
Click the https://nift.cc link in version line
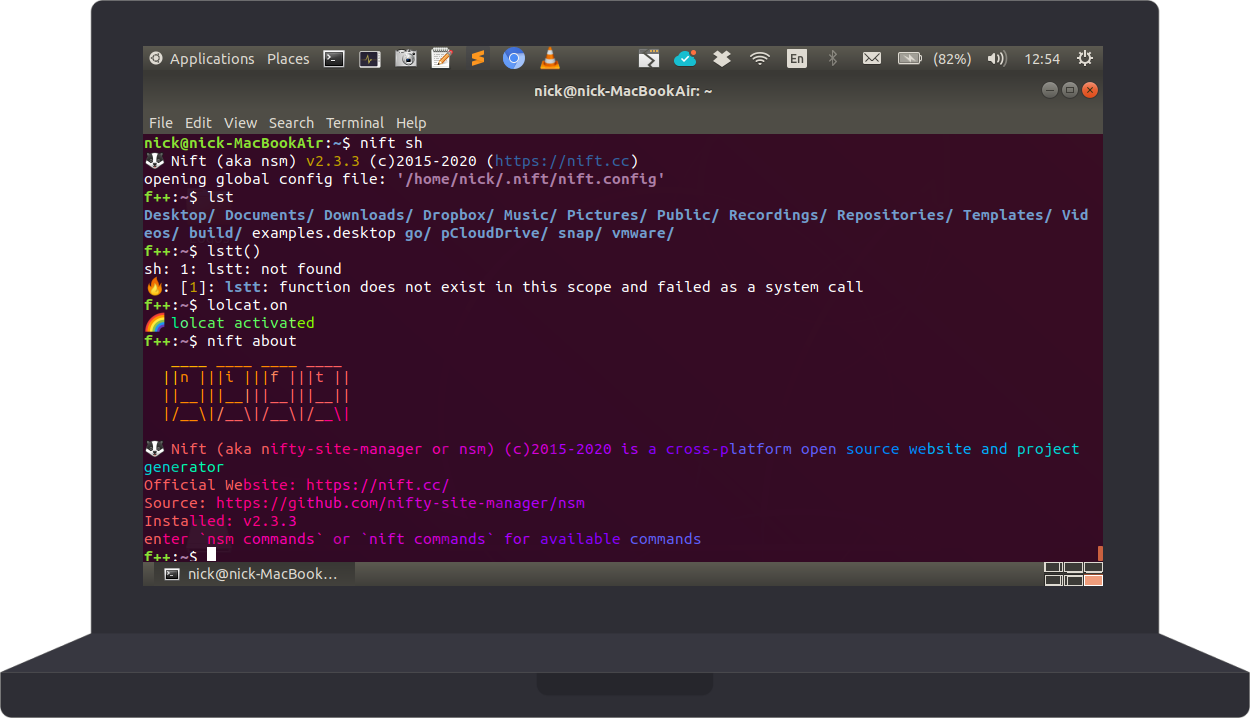(562, 161)
